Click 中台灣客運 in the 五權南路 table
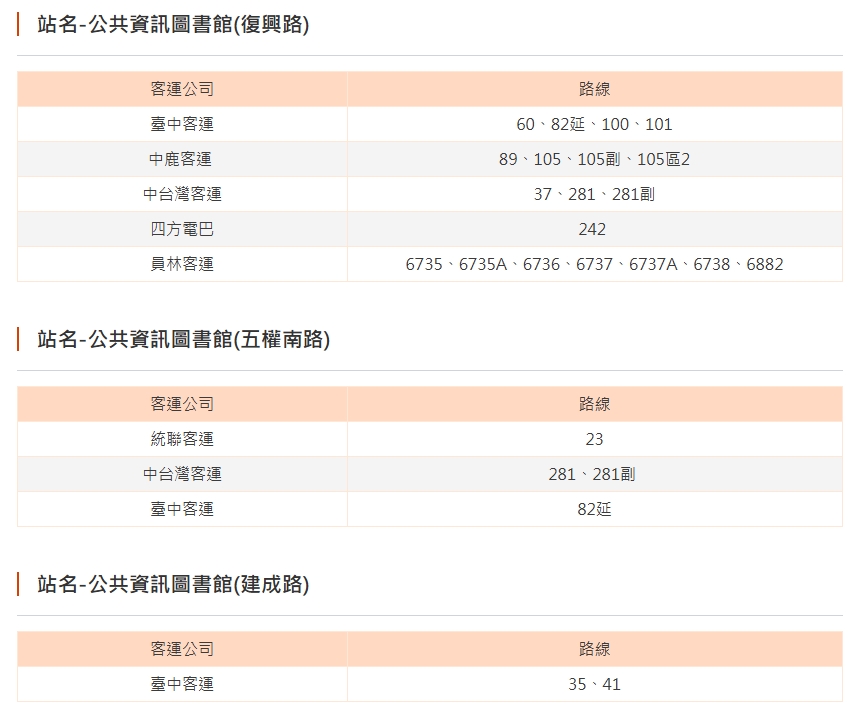The height and width of the screenshot is (711, 853). (x=182, y=474)
